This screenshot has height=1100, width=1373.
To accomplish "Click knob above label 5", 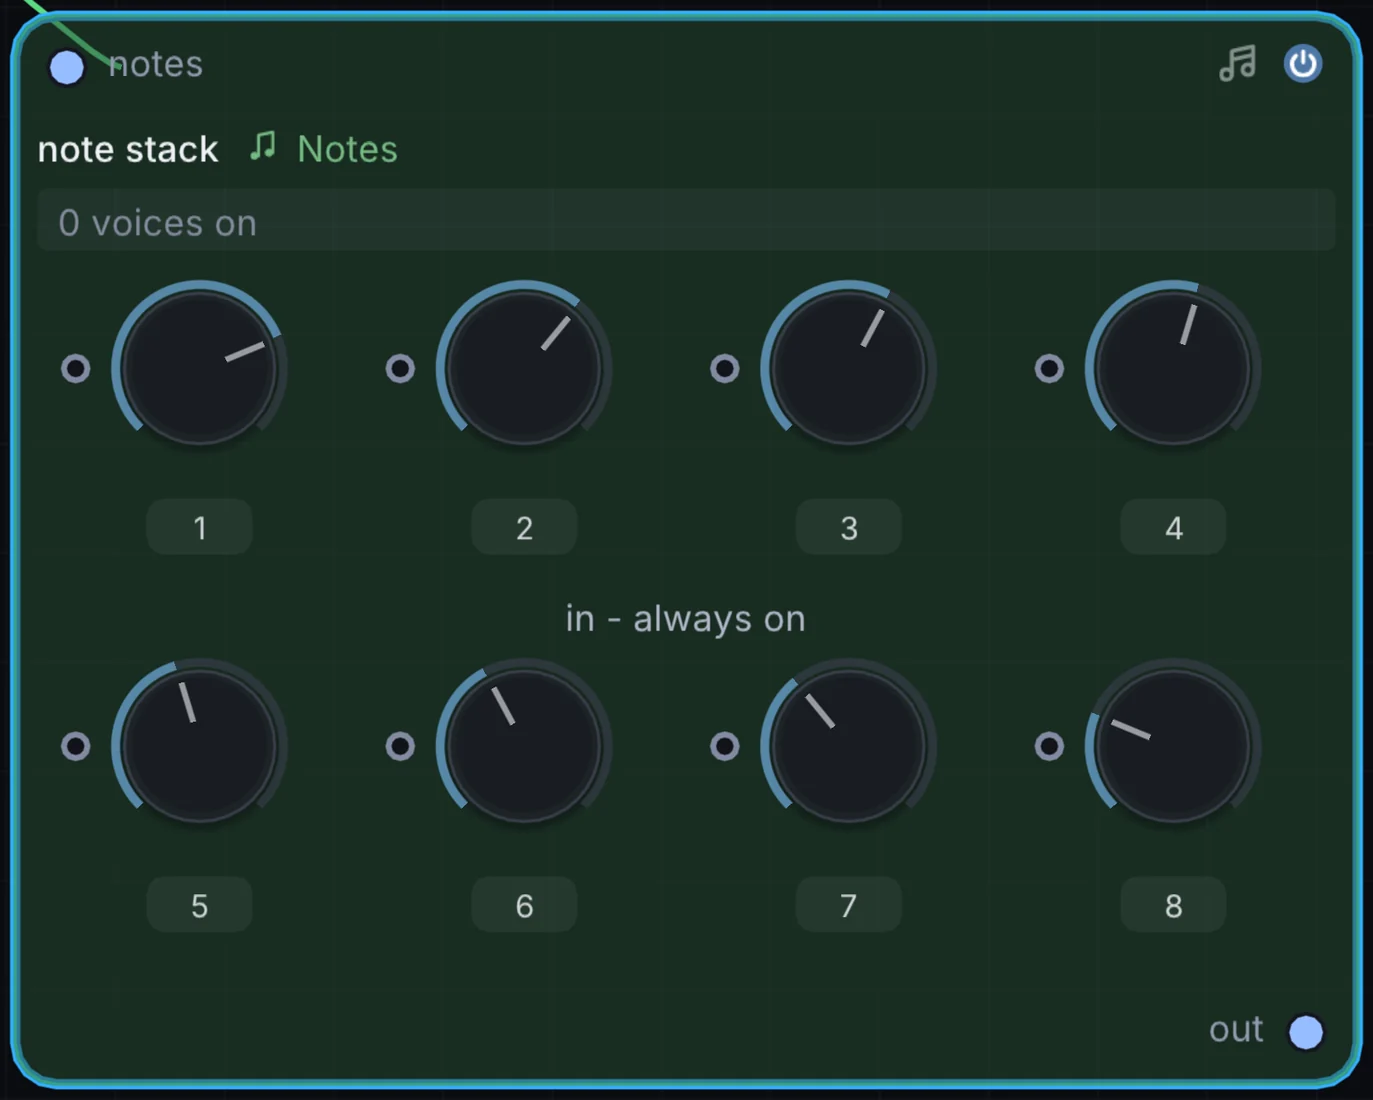I will coord(199,746).
